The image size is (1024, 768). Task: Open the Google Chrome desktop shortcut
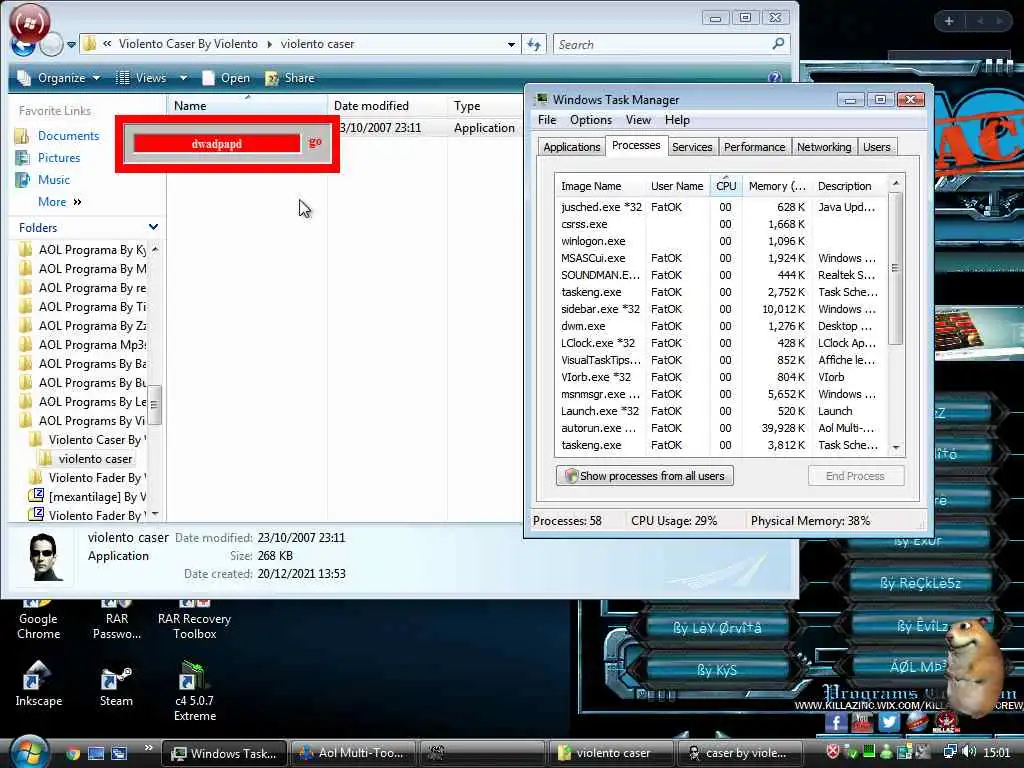(x=39, y=620)
